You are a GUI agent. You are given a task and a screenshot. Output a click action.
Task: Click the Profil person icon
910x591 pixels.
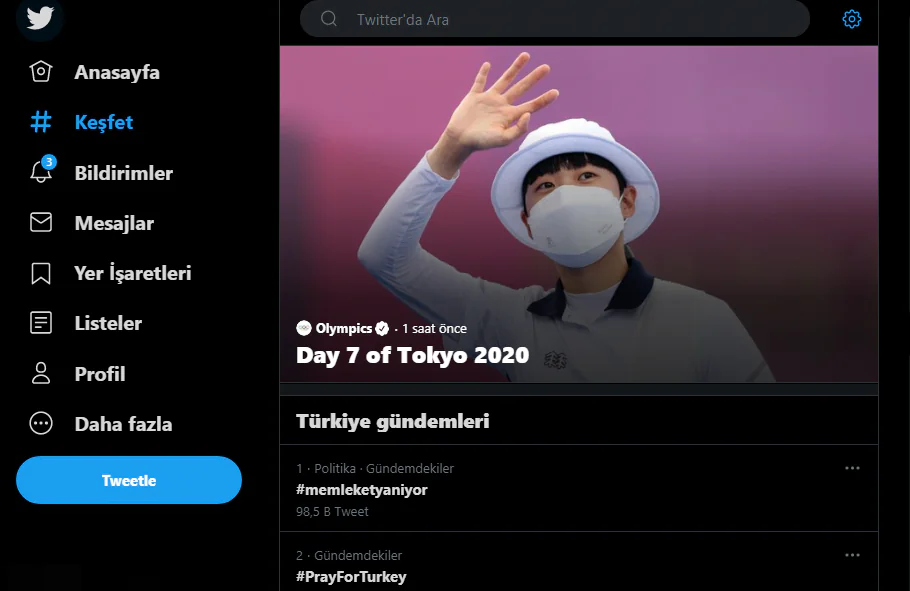(x=41, y=374)
